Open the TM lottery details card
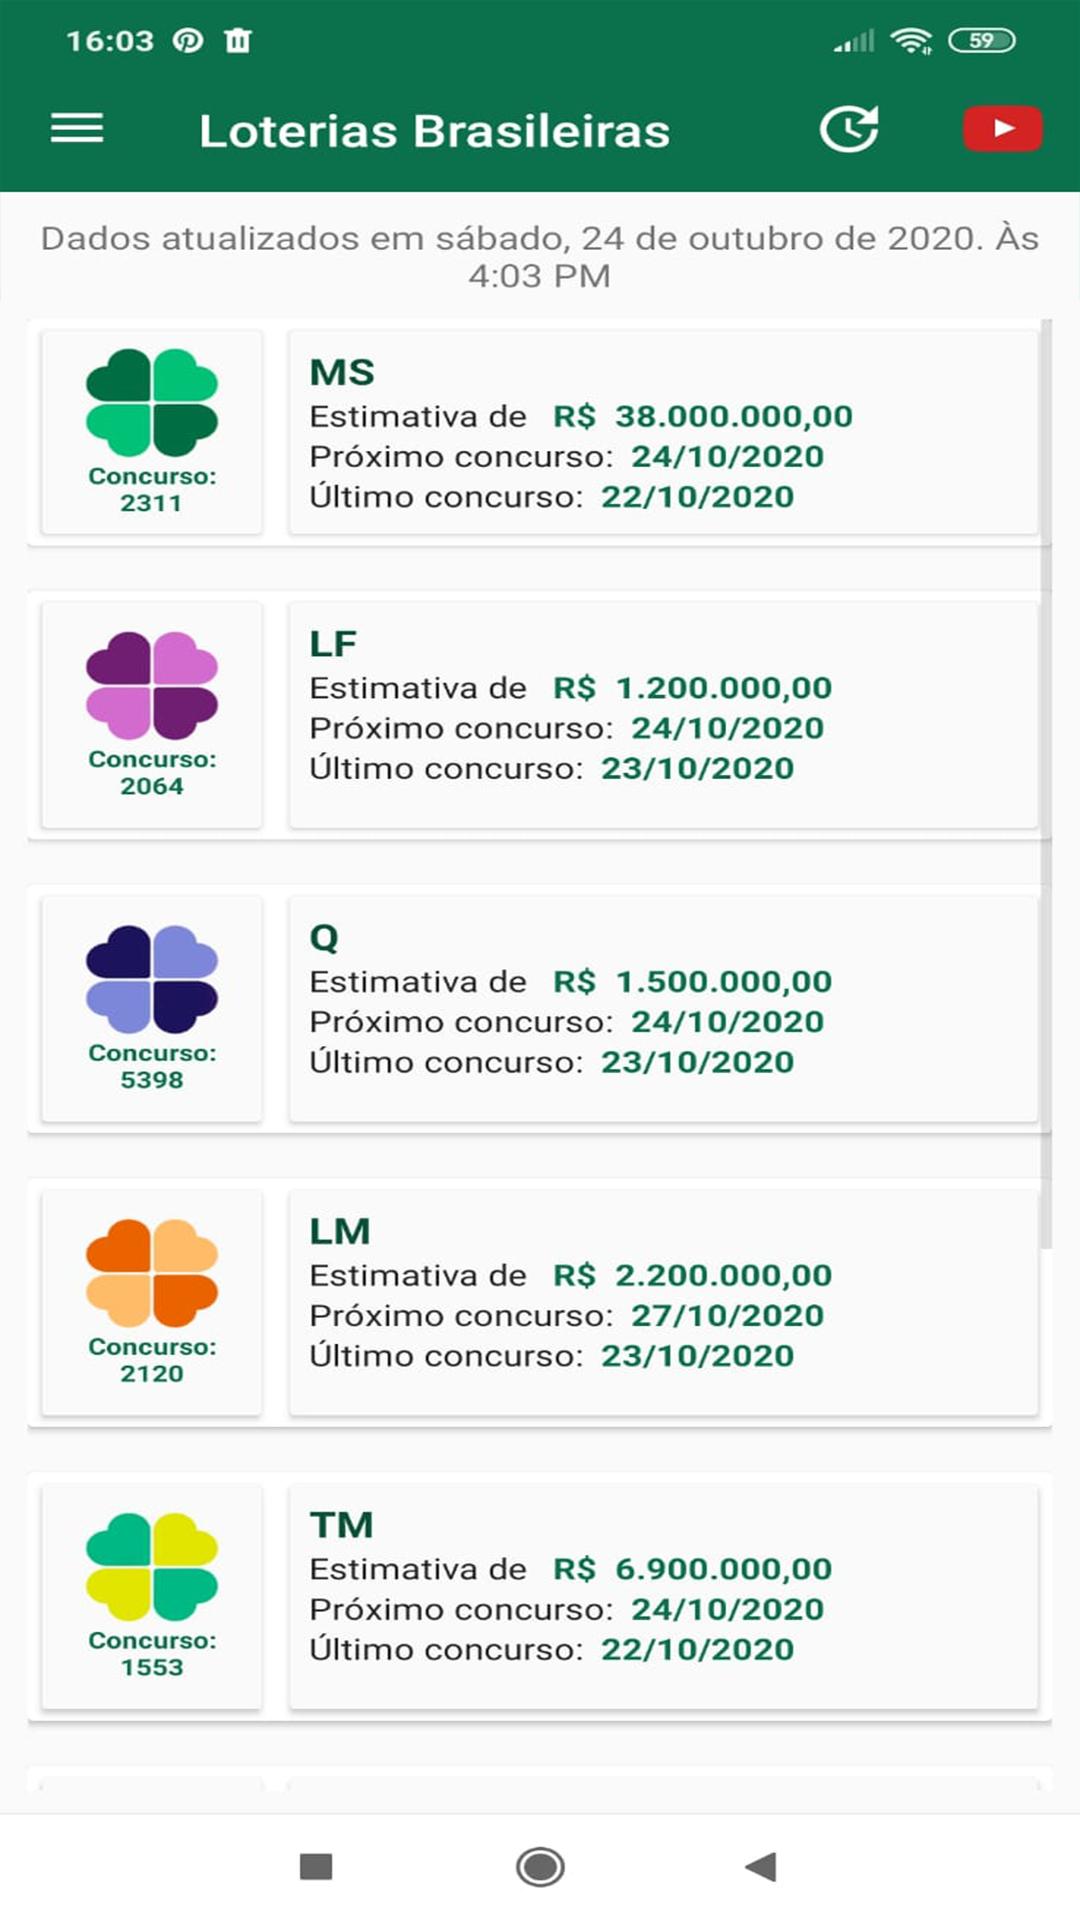Screen dimensions: 1080x1920 [663, 1596]
